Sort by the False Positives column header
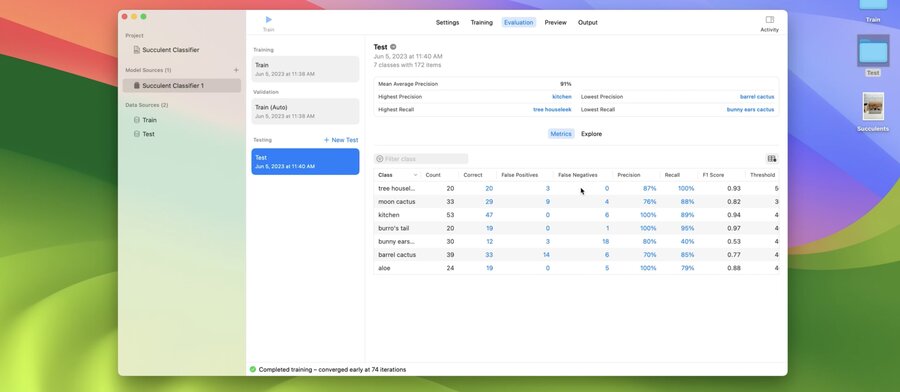Image resolution: width=900 pixels, height=392 pixels. pos(519,175)
